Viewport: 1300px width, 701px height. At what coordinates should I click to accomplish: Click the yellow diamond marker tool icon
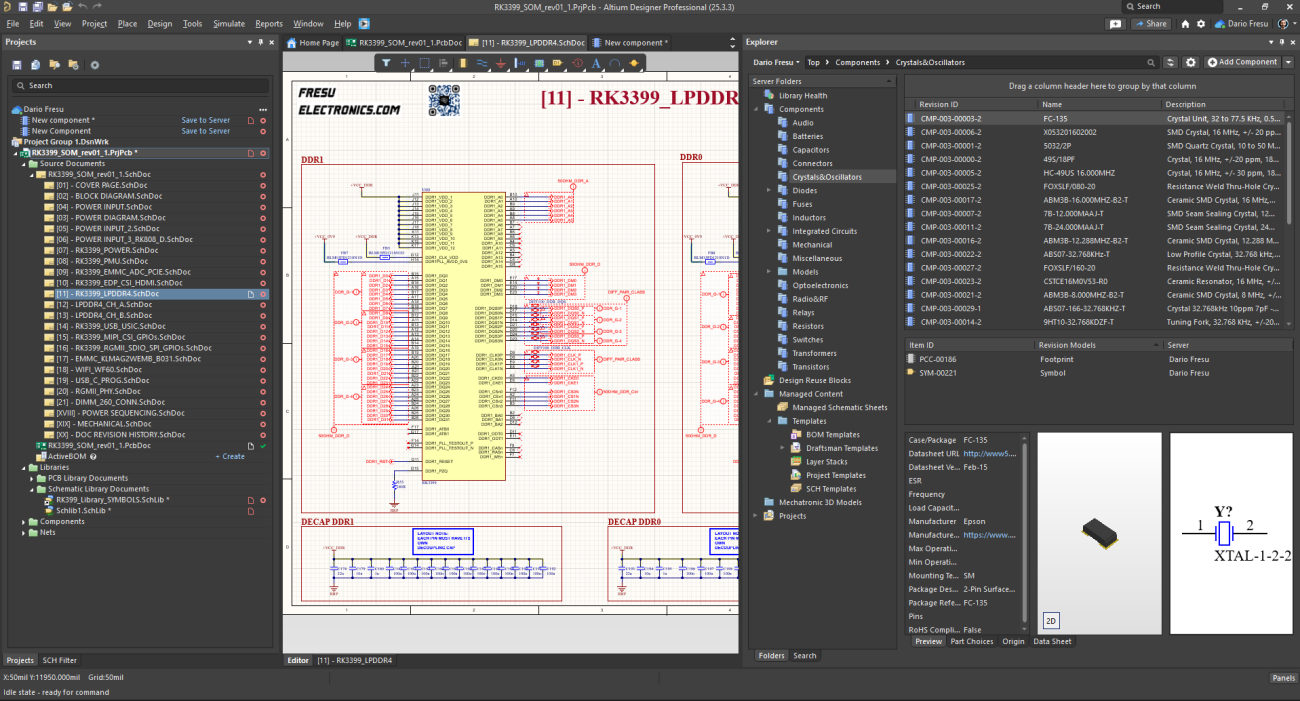(x=634, y=63)
